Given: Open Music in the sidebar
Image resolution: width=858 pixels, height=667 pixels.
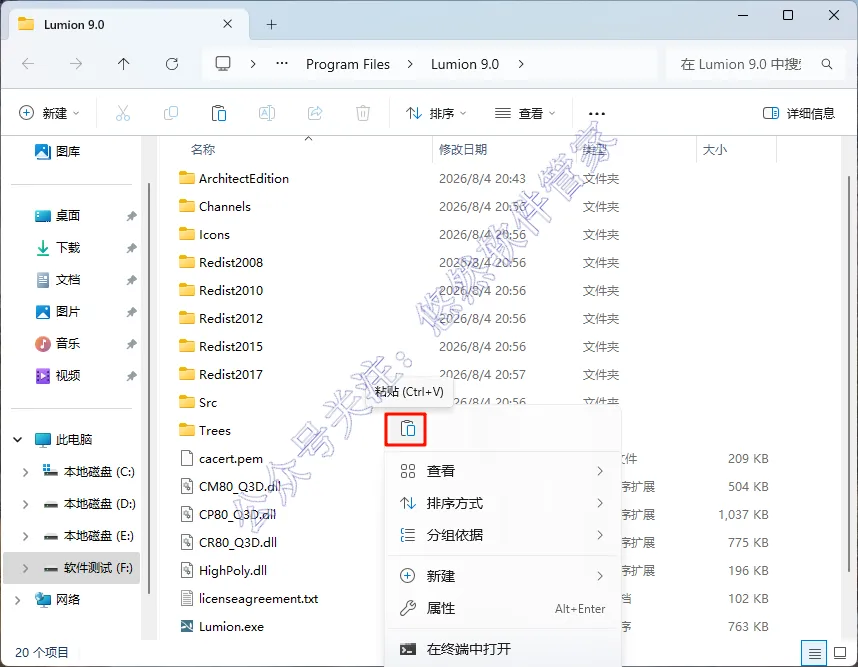Looking at the screenshot, I should pyautogui.click(x=58, y=344).
